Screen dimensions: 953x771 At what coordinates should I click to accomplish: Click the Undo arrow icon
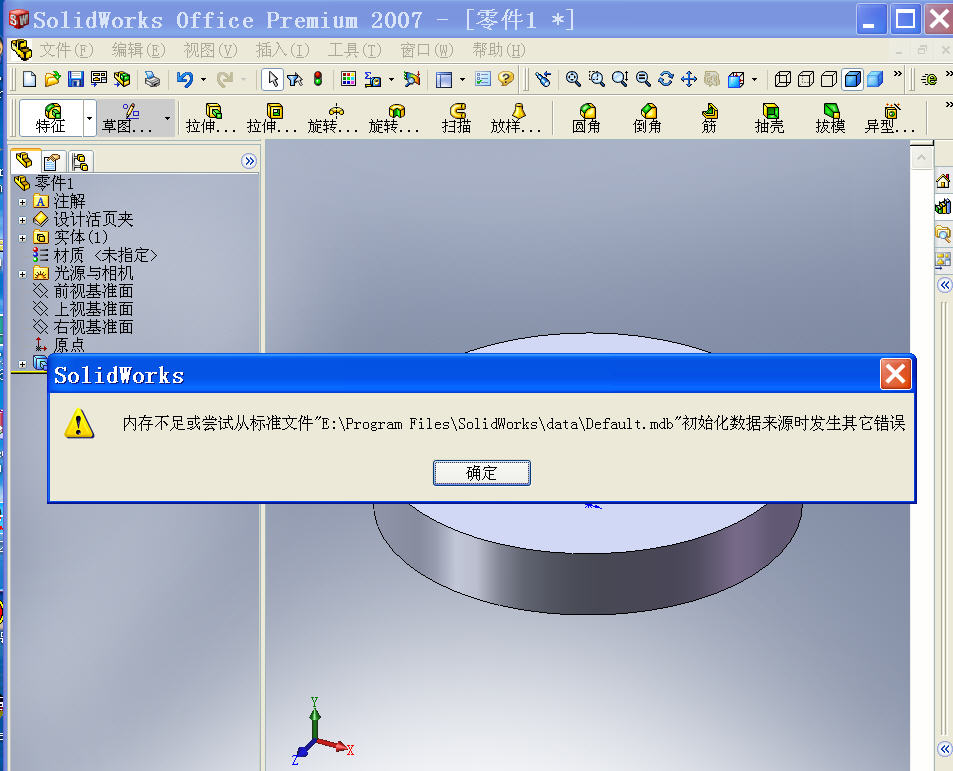click(185, 79)
